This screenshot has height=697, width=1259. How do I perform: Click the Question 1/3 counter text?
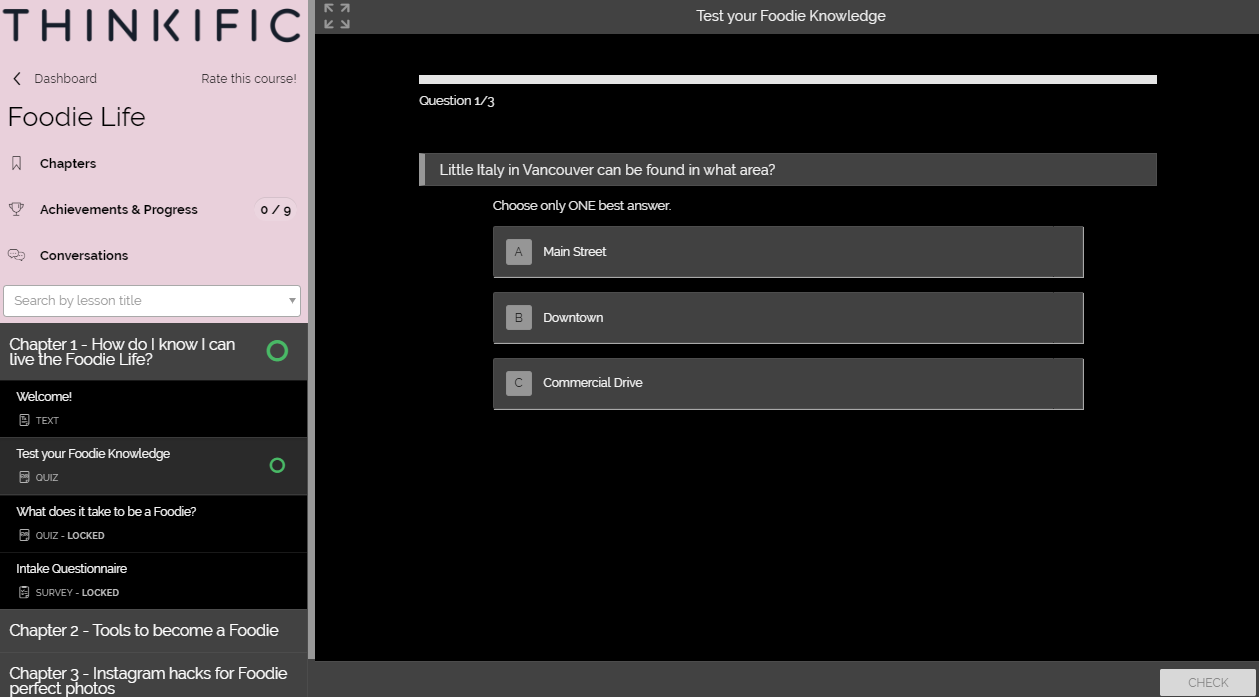[457, 101]
